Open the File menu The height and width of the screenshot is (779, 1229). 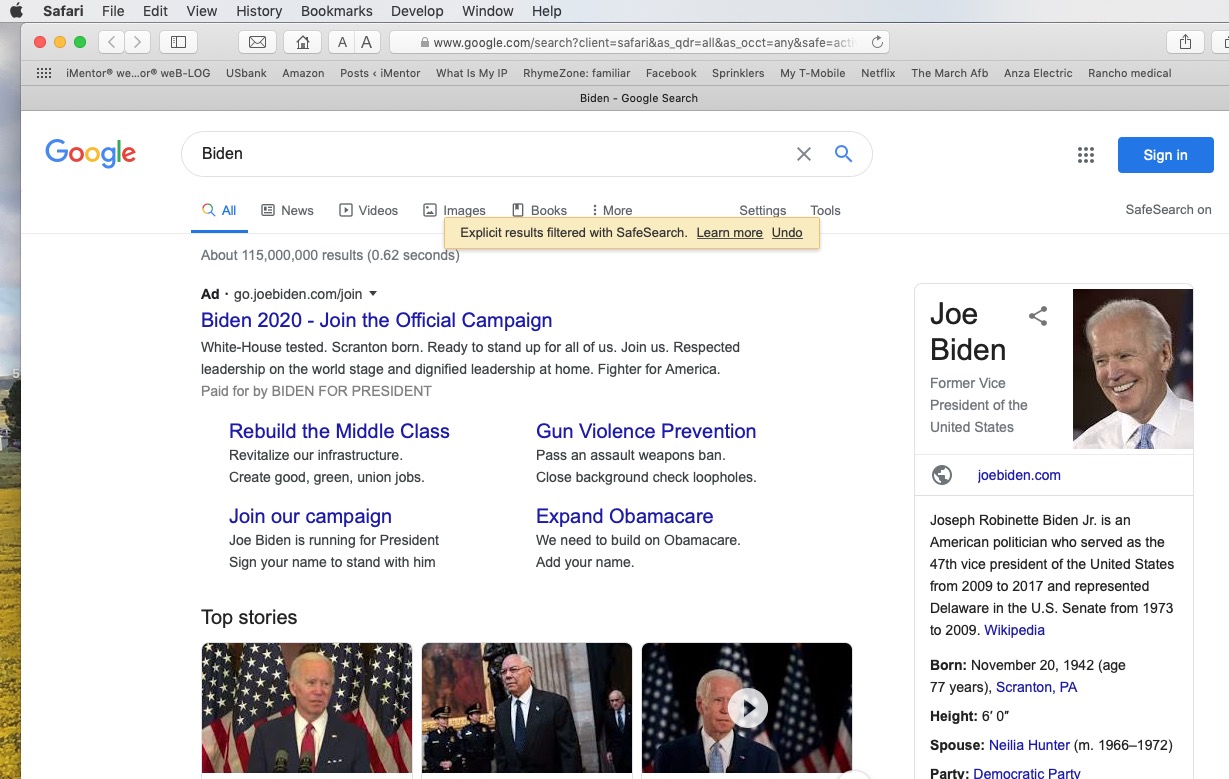click(113, 11)
